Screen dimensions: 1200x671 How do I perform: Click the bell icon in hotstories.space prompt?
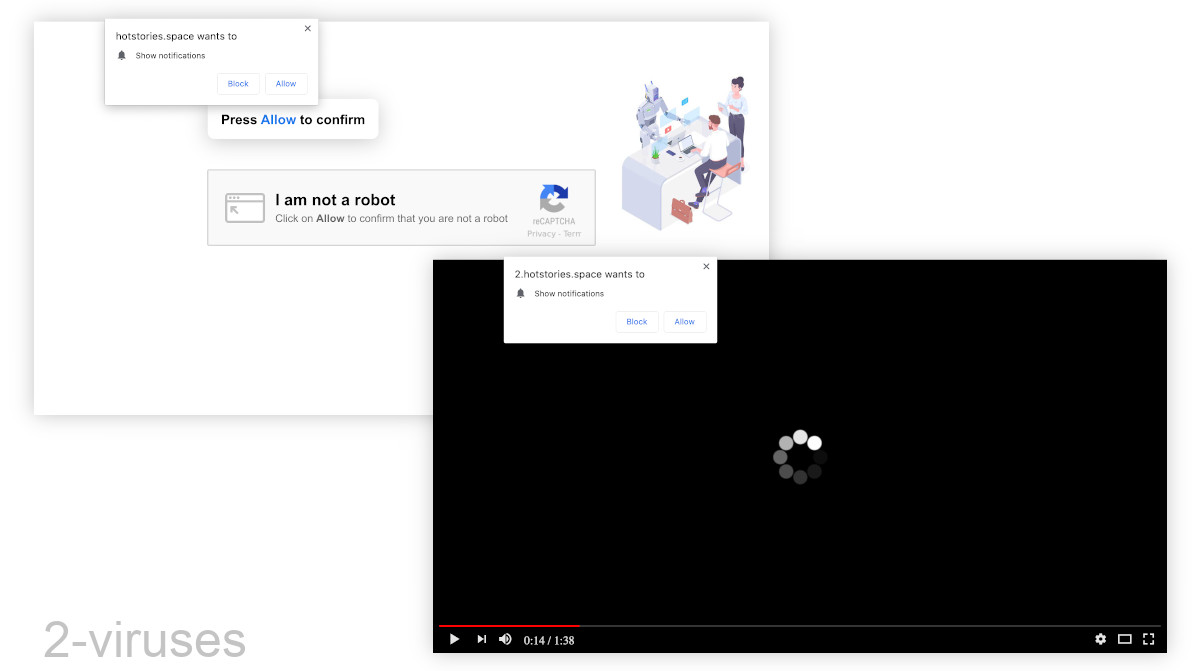122,56
